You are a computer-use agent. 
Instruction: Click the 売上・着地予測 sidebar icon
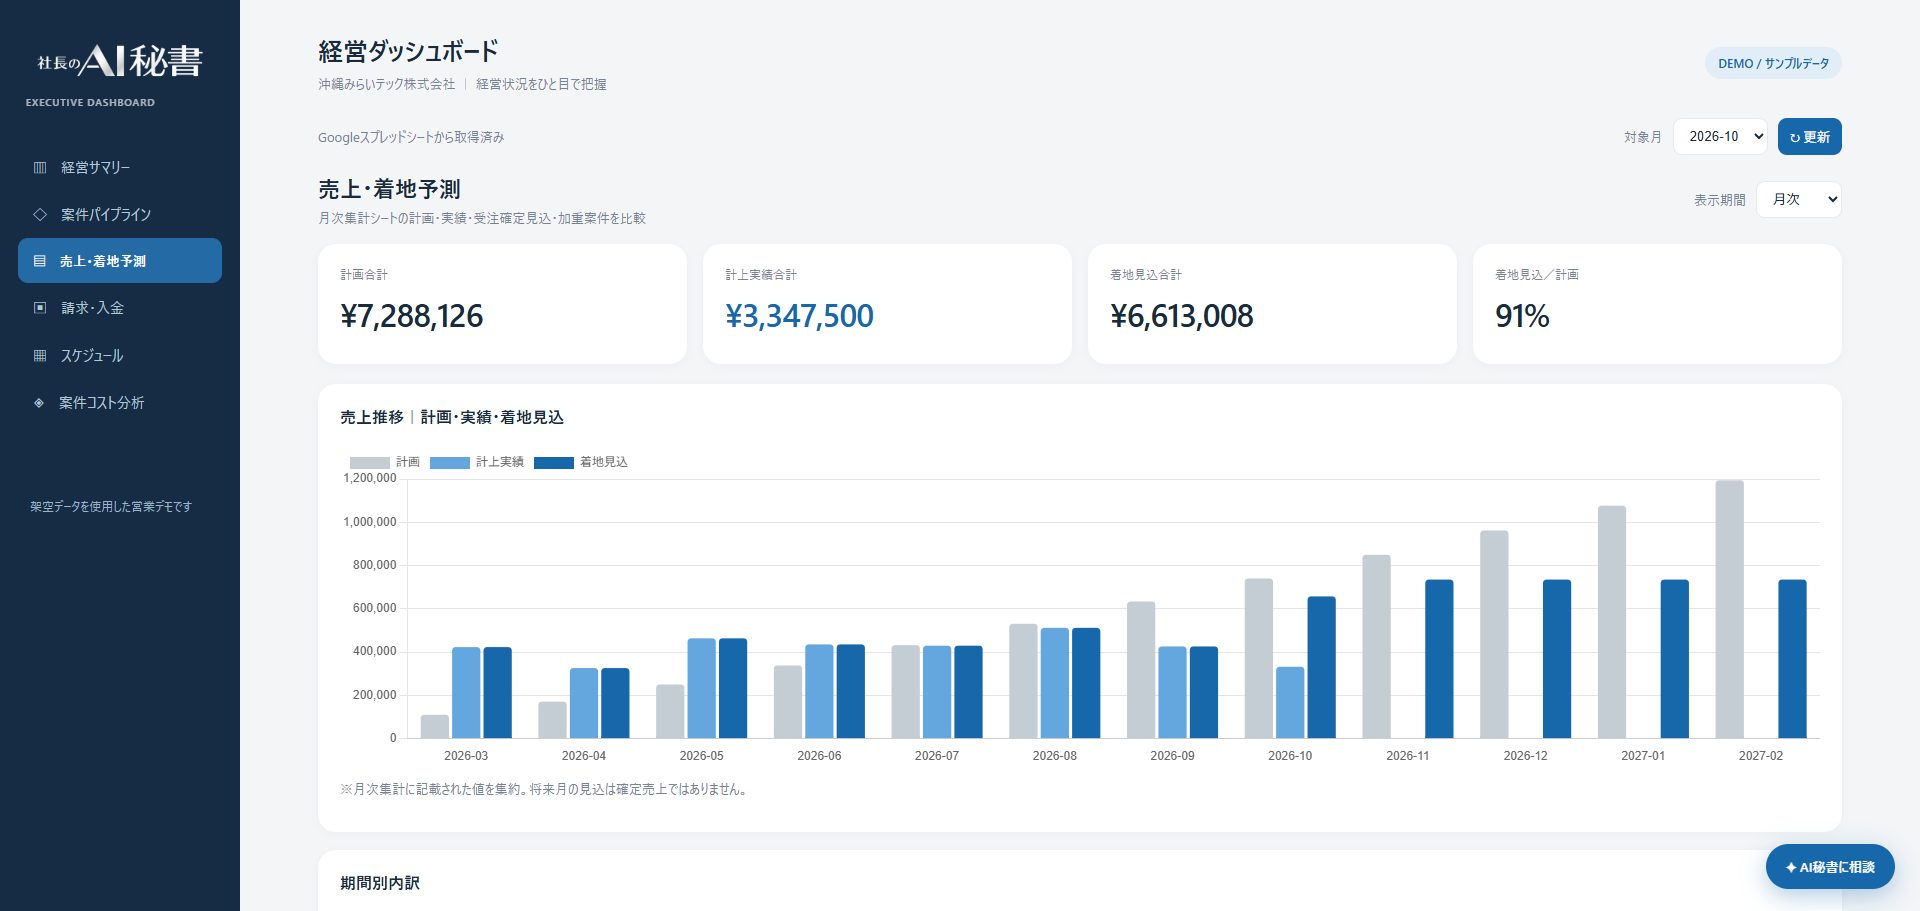click(x=40, y=261)
